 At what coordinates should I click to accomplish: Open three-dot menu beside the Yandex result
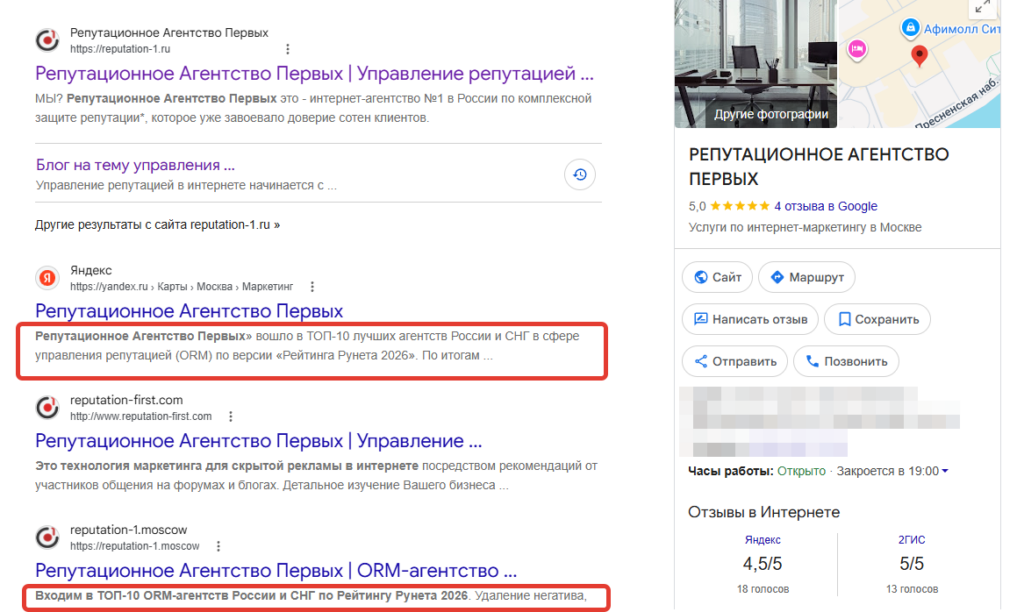click(312, 287)
